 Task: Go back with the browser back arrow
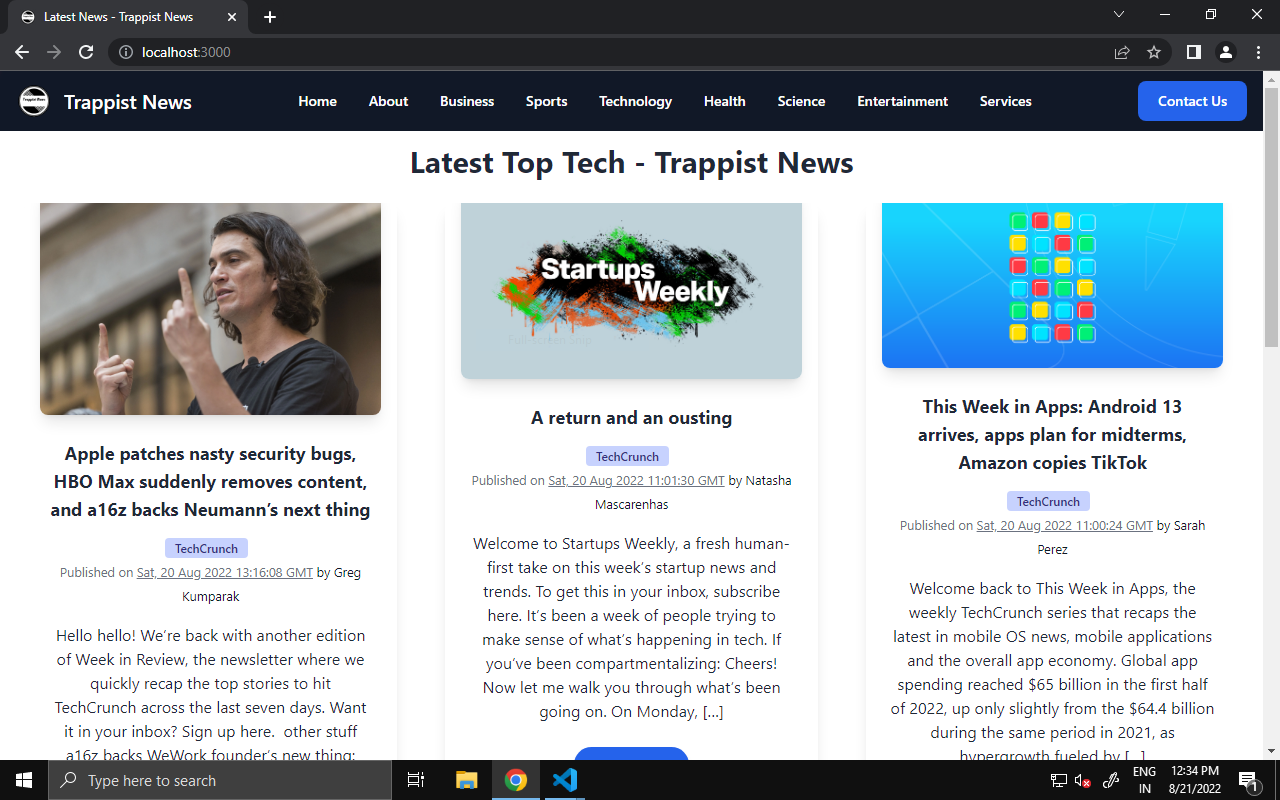22,52
